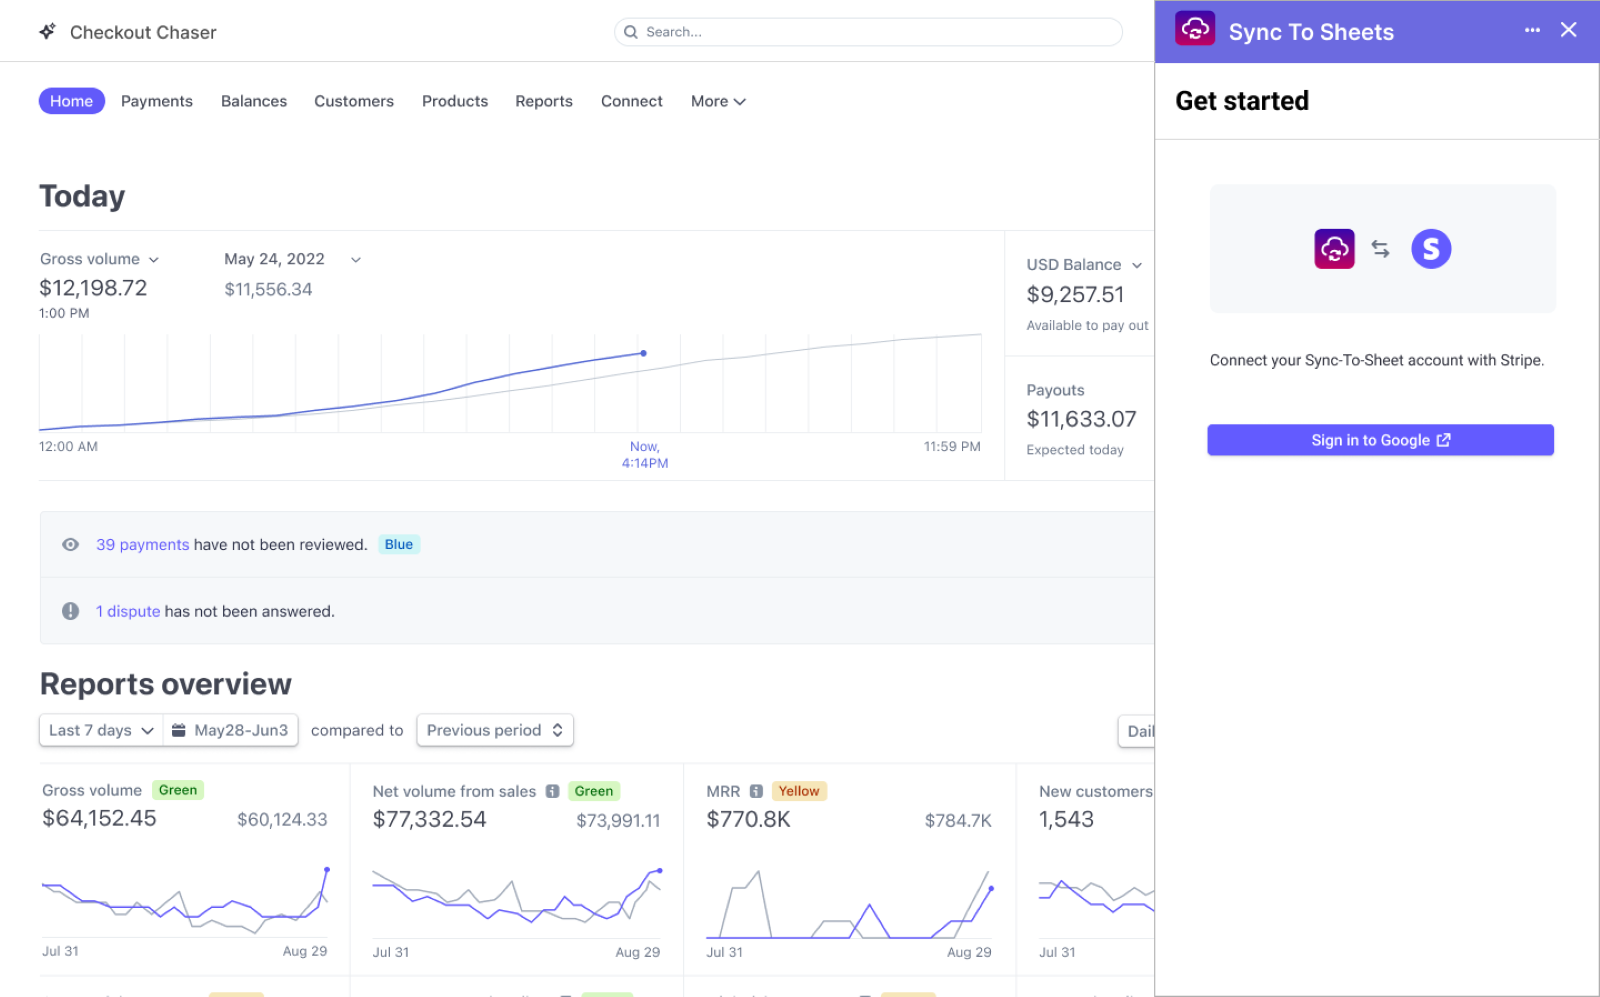
Task: Click the May28-Jun3 date range button
Action: [231, 730]
